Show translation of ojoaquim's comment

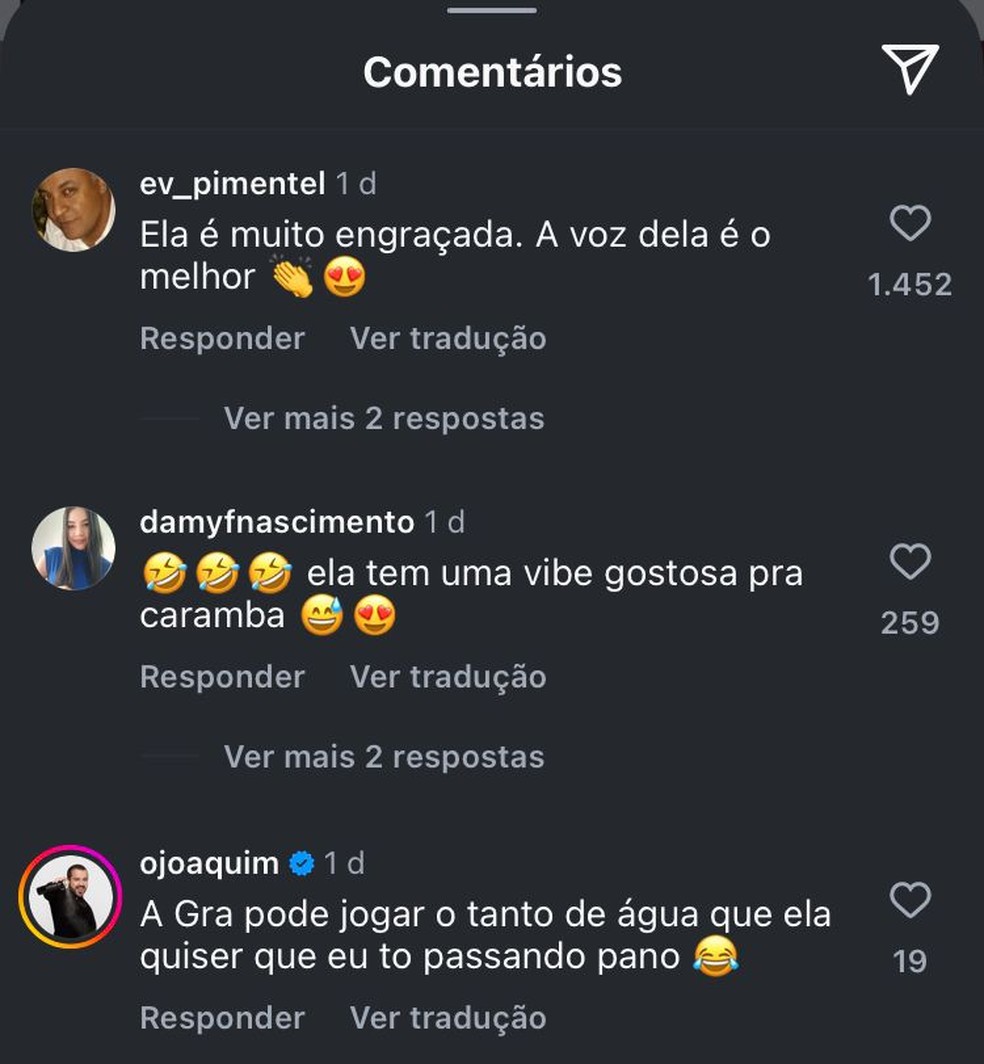pyautogui.click(x=448, y=1018)
